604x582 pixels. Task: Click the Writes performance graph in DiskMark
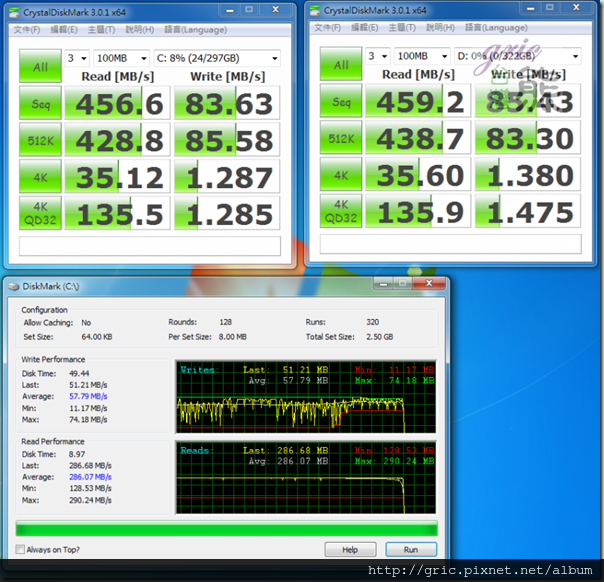(x=306, y=397)
